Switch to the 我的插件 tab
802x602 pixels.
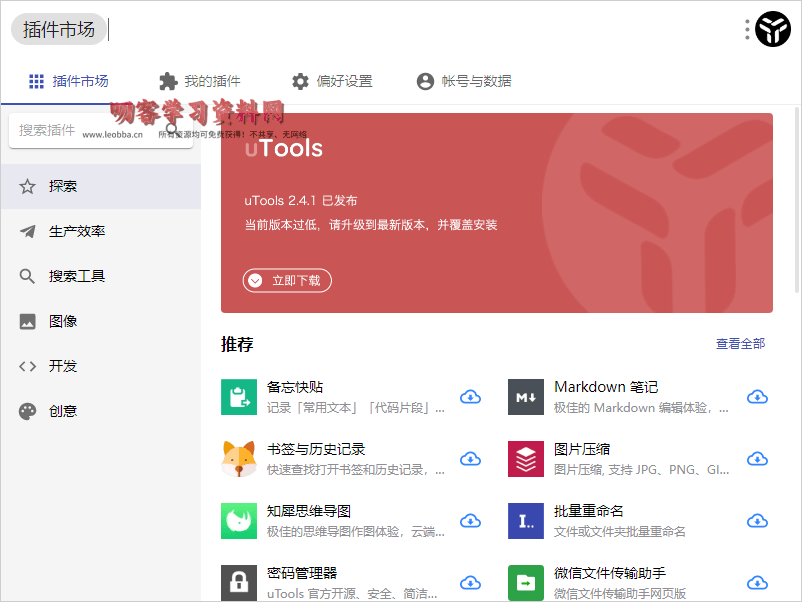click(200, 81)
